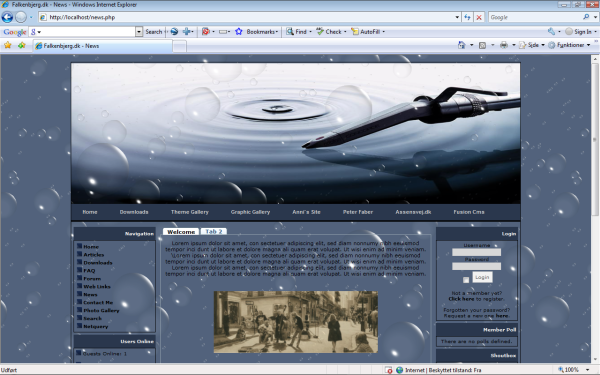Click the Add to Favorites icon

[21, 45]
